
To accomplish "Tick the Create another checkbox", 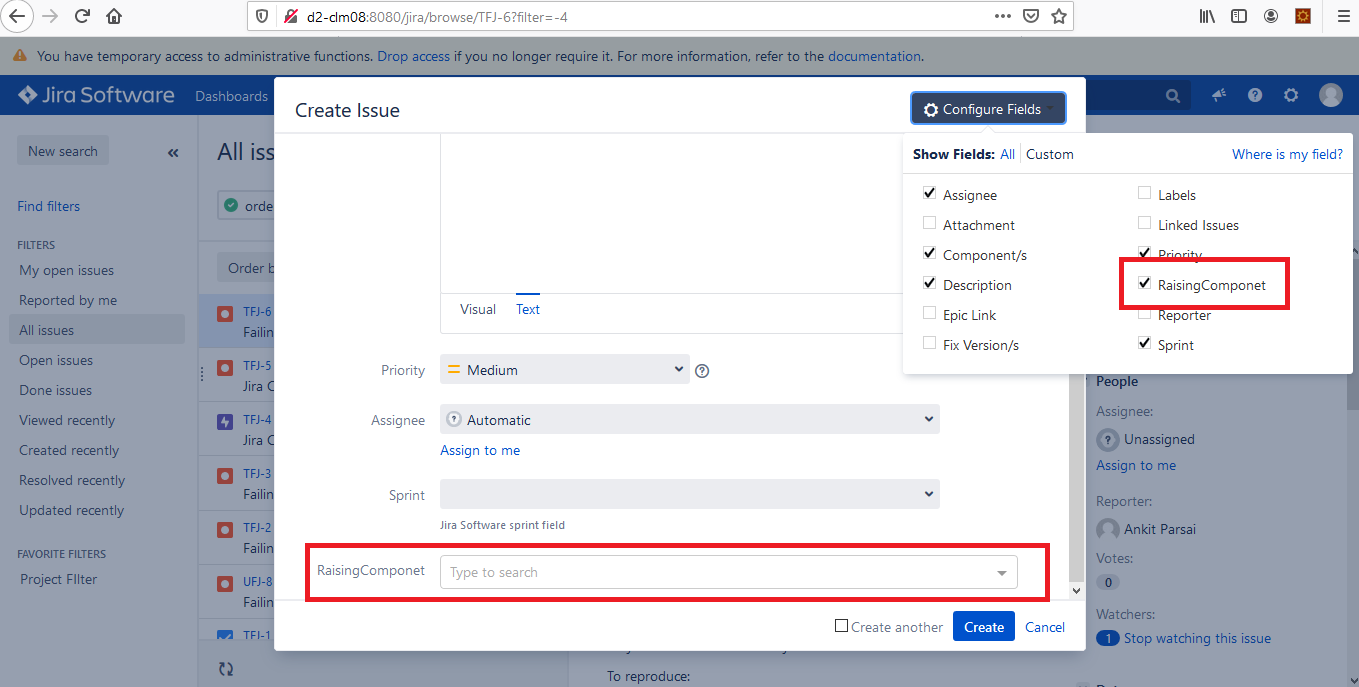I will pyautogui.click(x=842, y=626).
